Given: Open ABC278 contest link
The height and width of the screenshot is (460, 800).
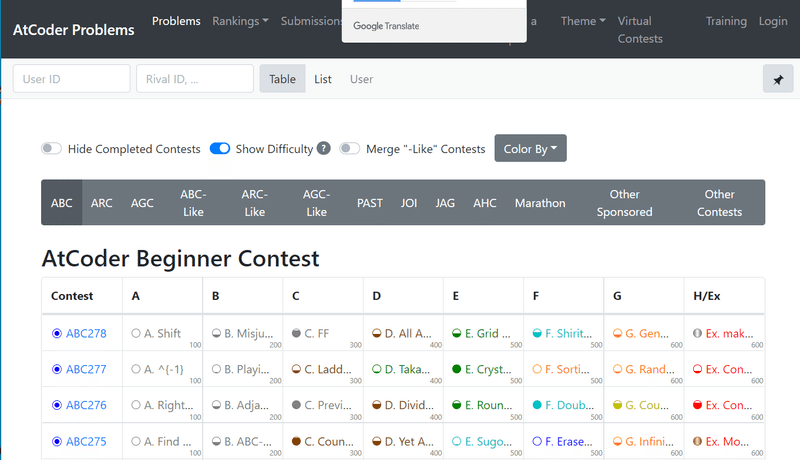Looking at the screenshot, I should [x=86, y=333].
